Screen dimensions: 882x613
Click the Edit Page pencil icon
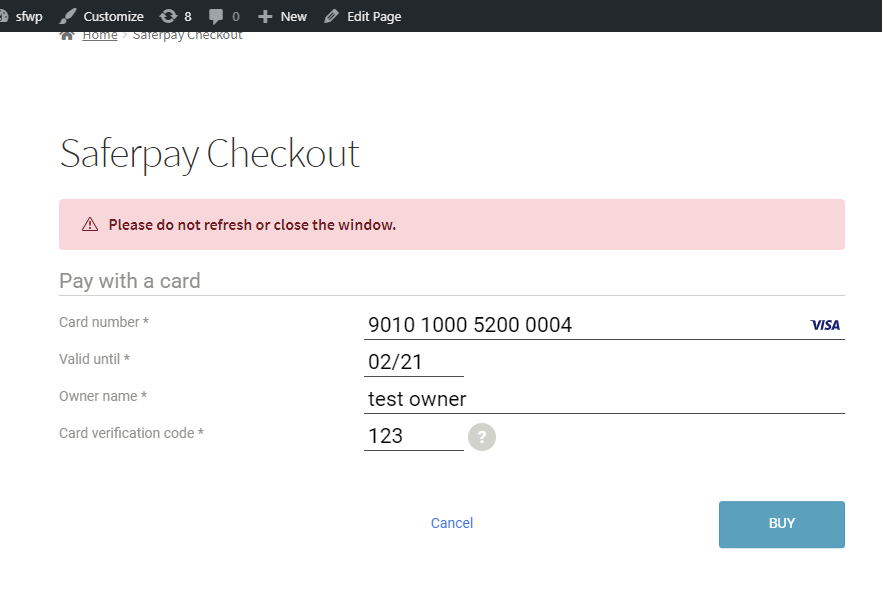coord(332,16)
